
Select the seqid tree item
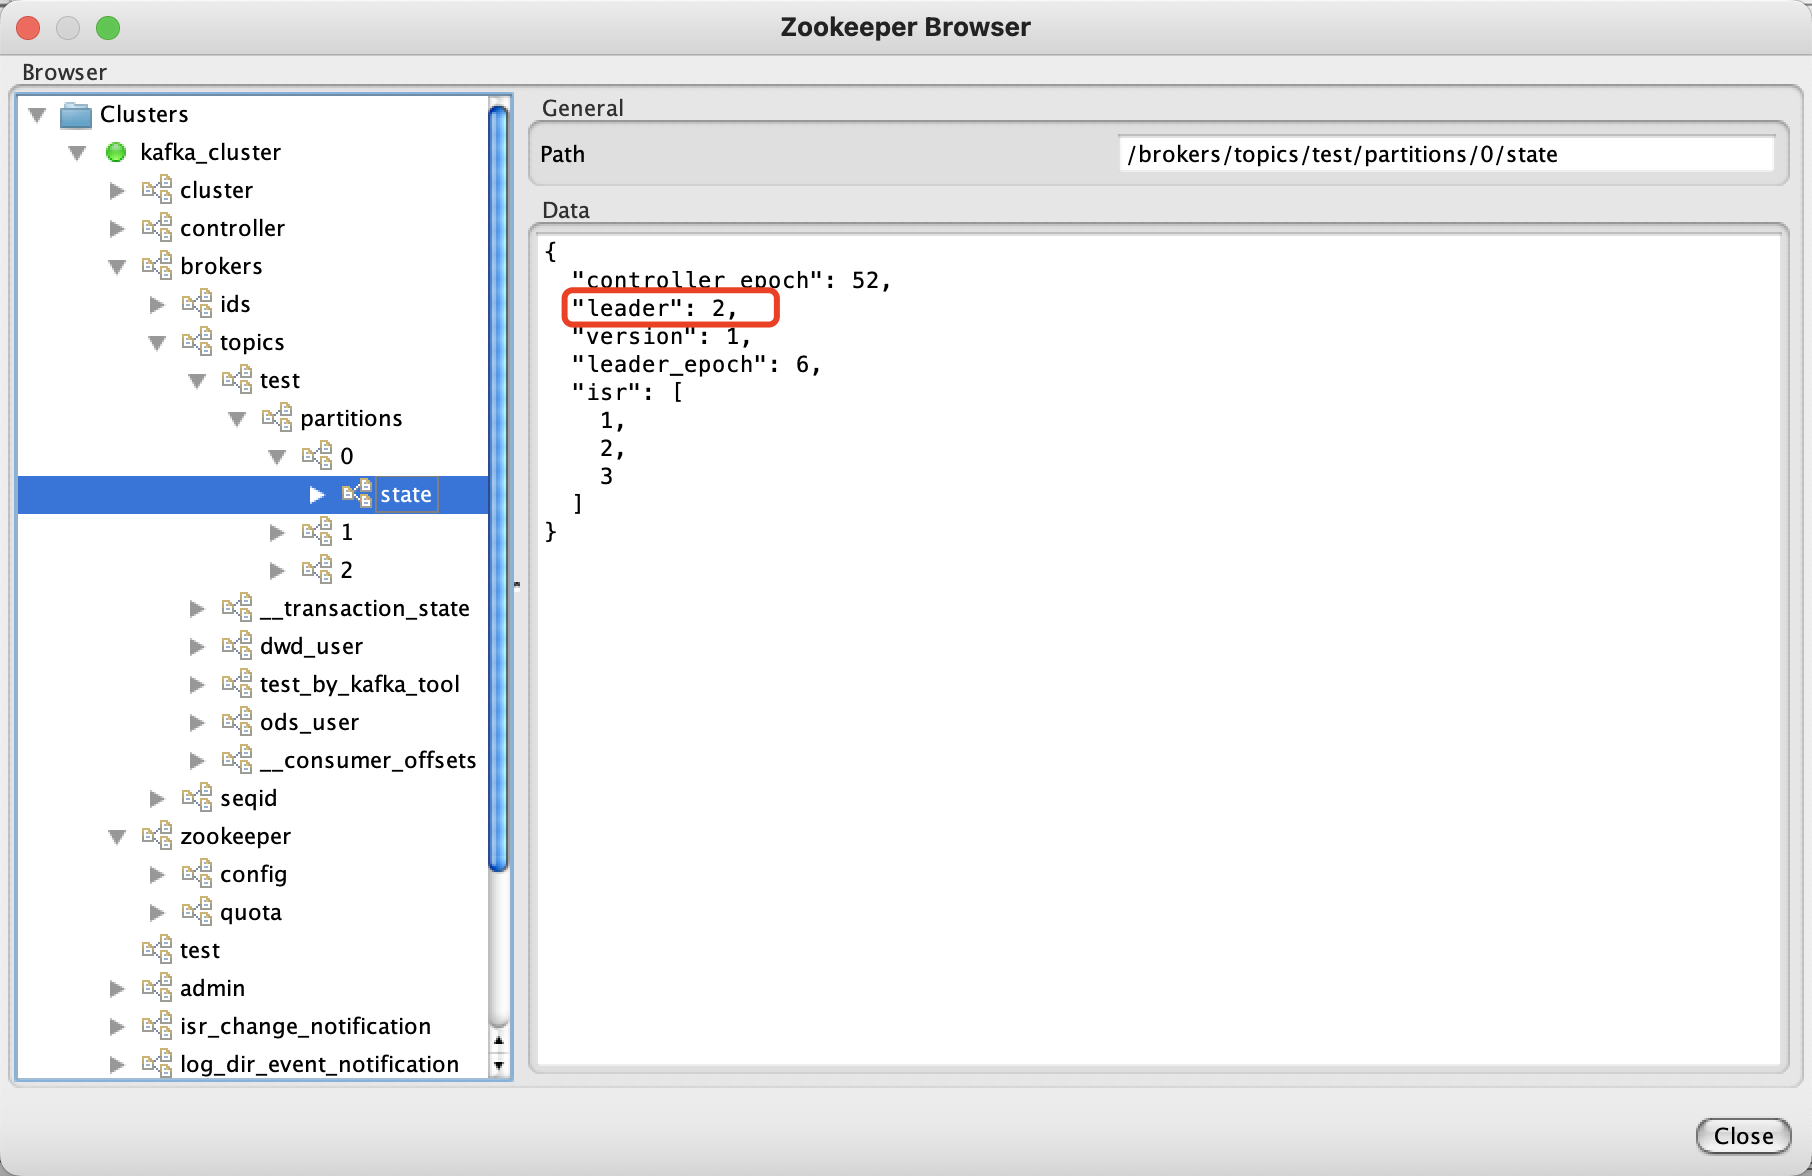pyautogui.click(x=248, y=798)
